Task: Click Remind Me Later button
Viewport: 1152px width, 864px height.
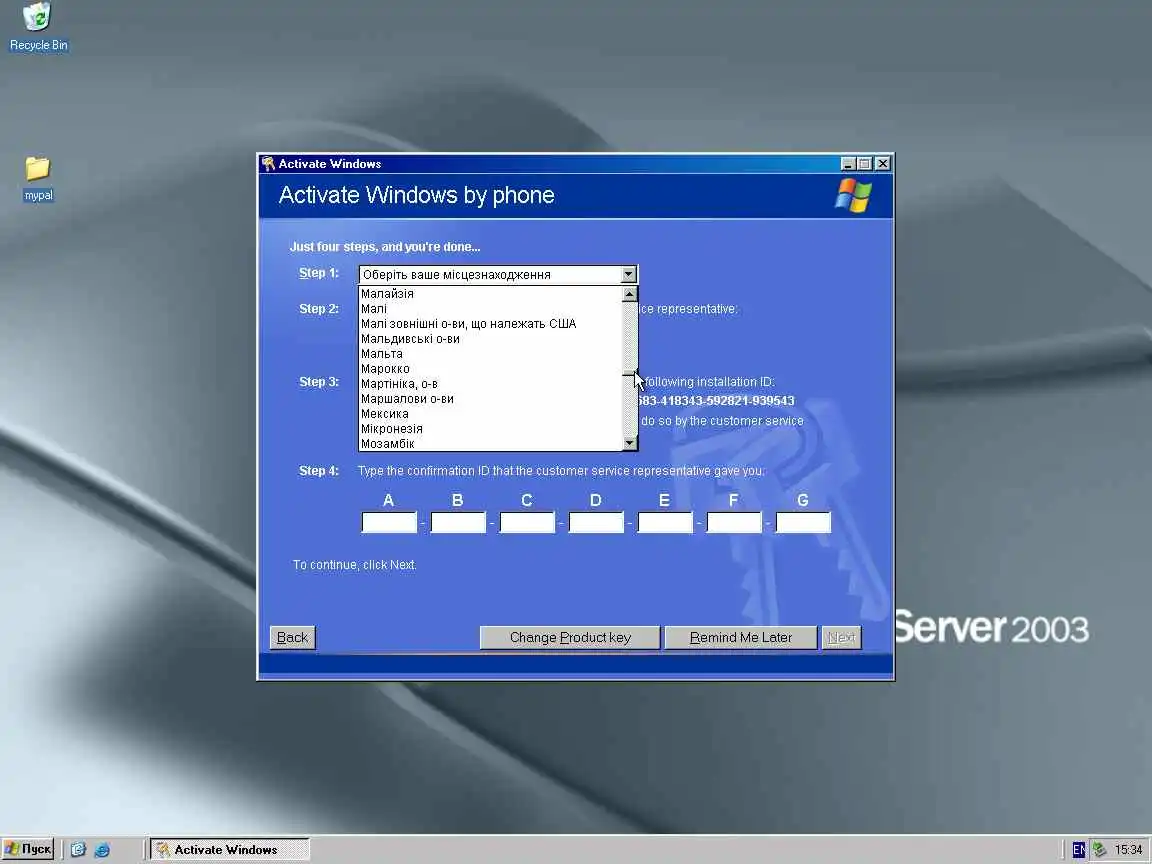Action: [x=741, y=638]
